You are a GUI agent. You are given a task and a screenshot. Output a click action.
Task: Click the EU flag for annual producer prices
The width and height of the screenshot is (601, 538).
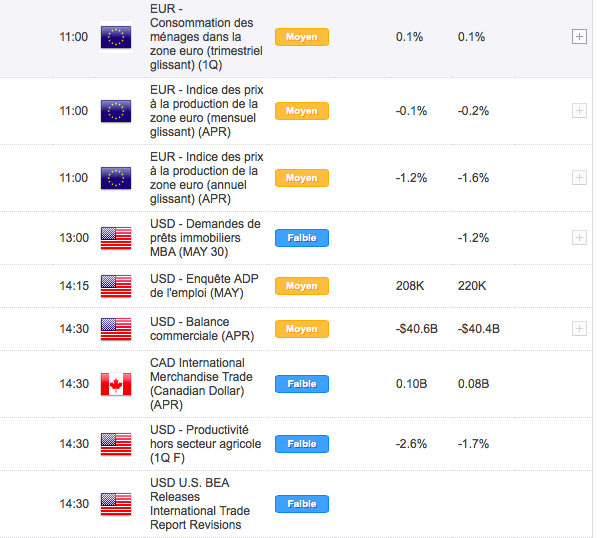(116, 177)
